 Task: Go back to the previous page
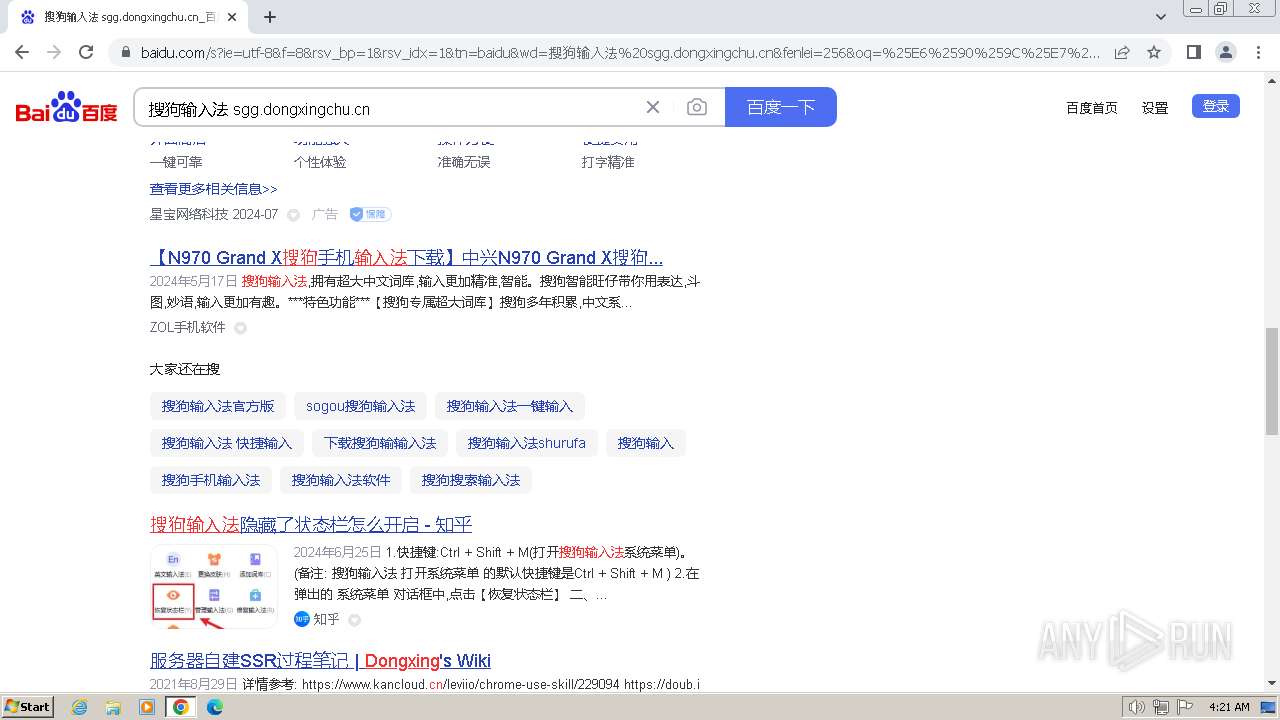22,52
